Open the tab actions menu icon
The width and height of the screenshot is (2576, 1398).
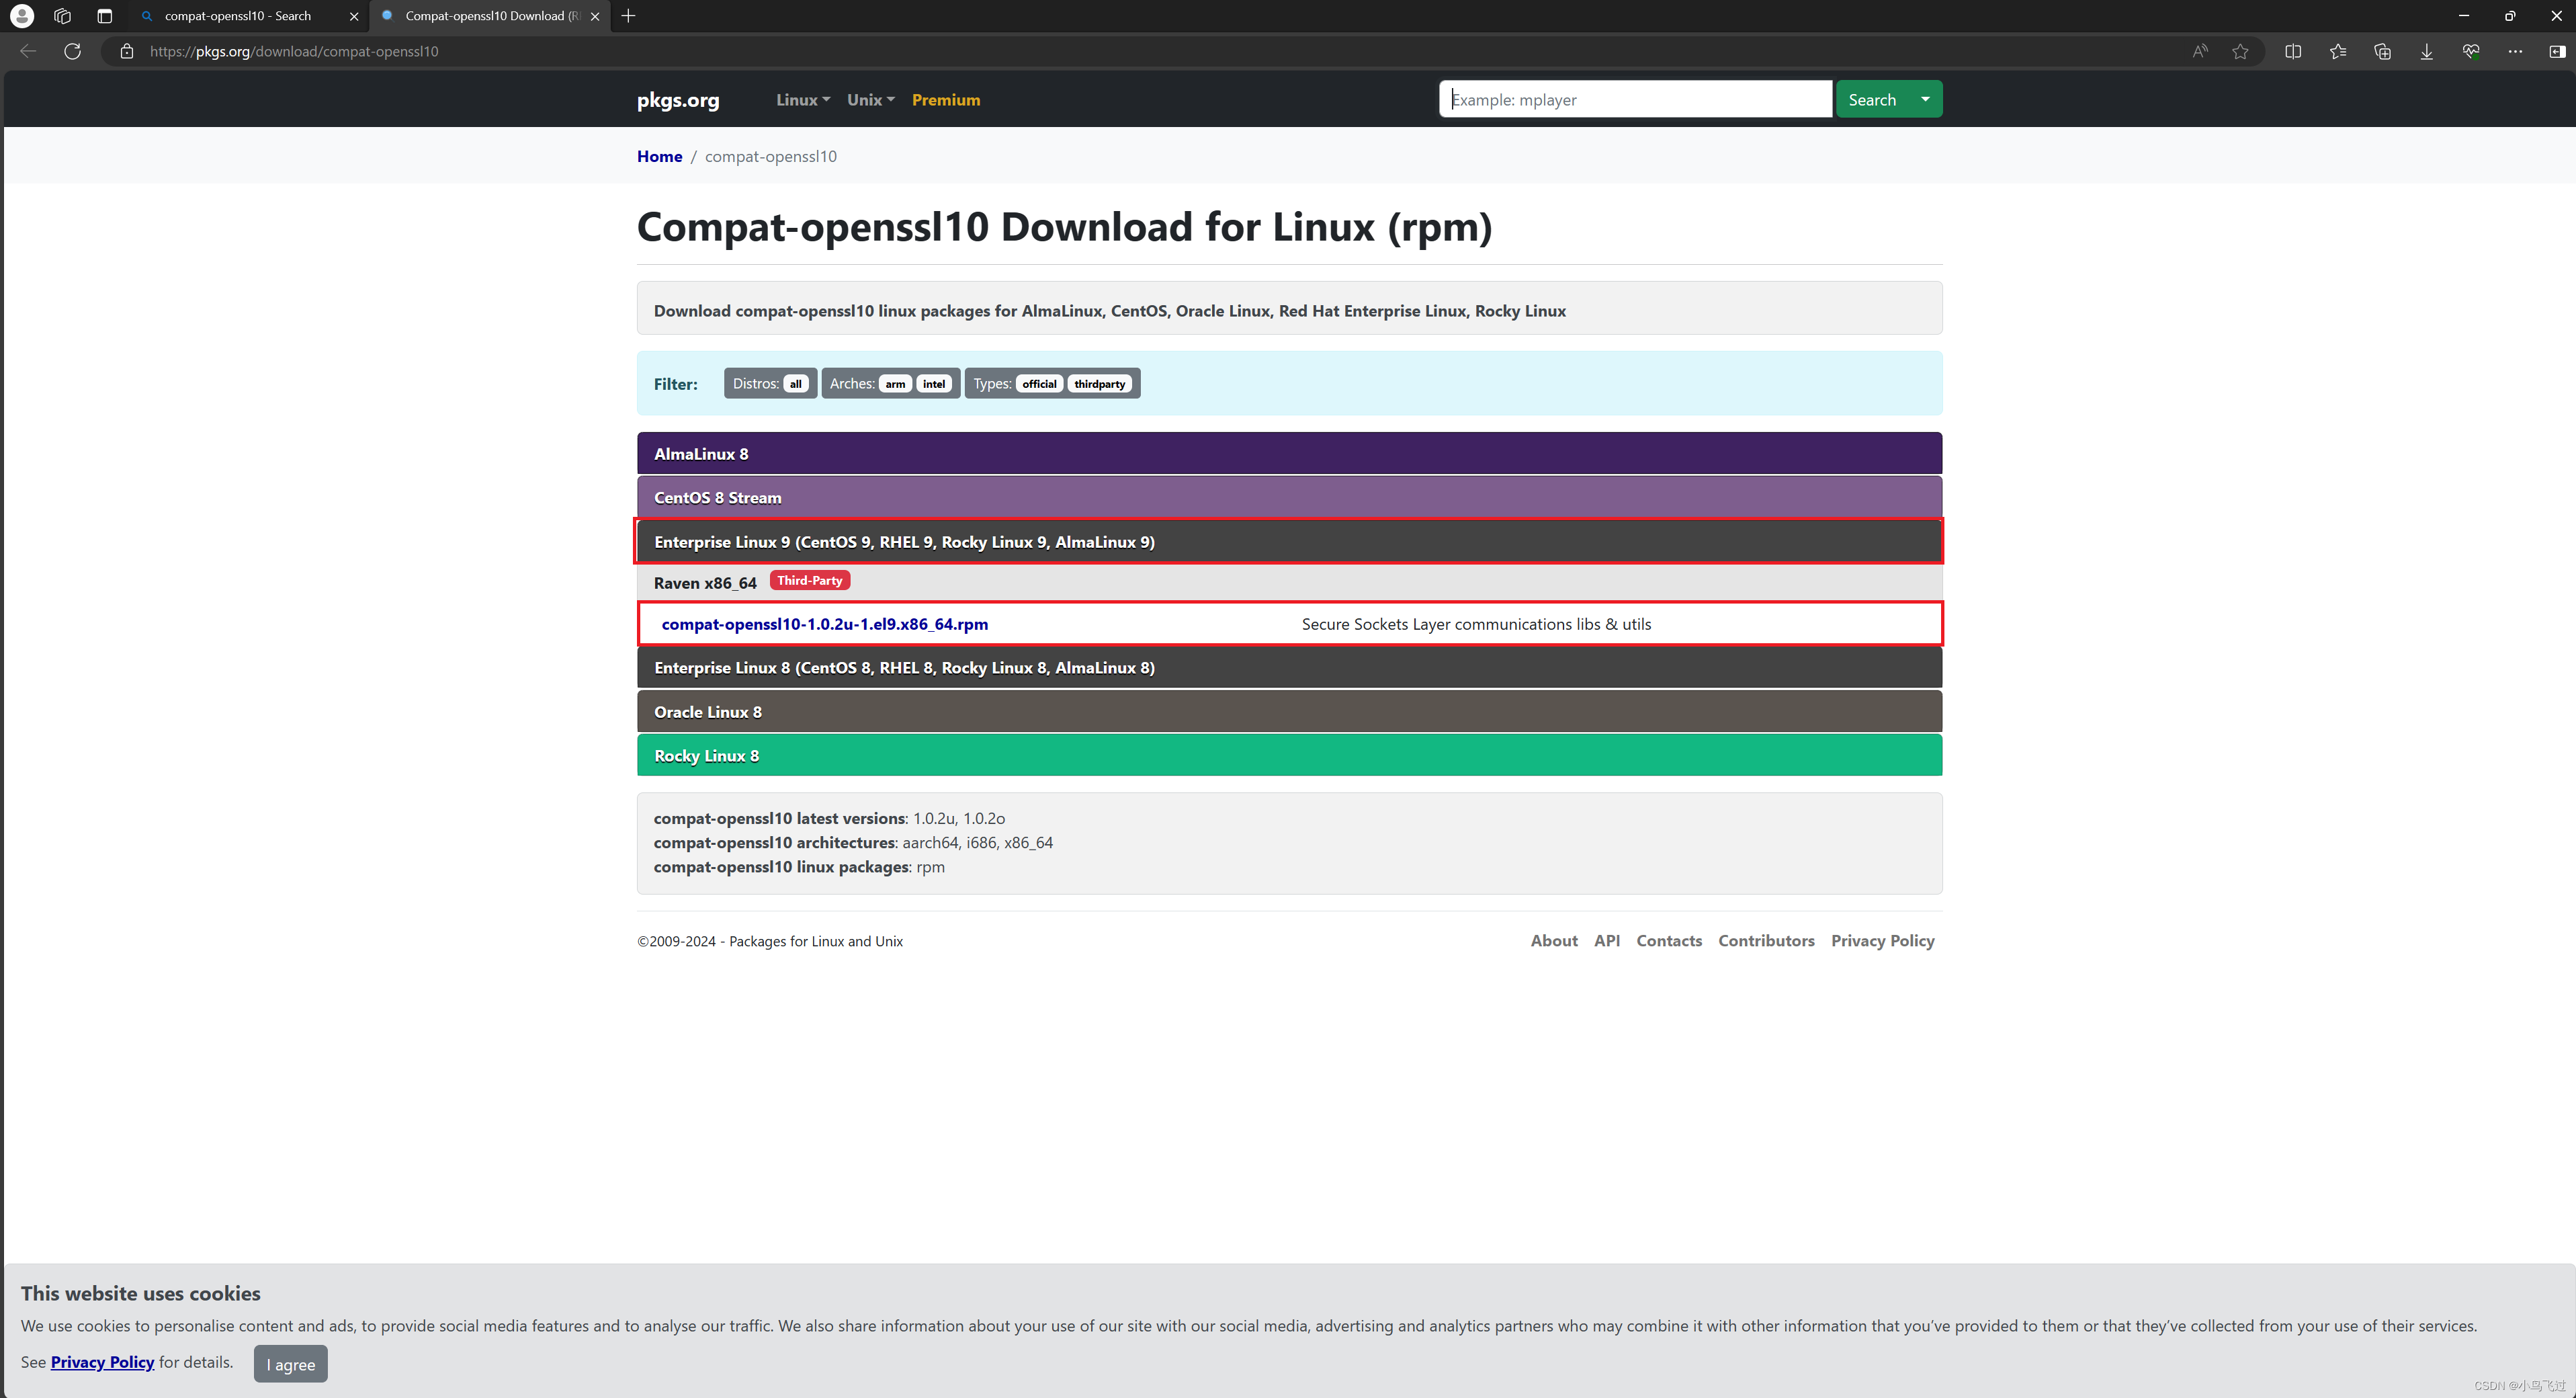(104, 16)
